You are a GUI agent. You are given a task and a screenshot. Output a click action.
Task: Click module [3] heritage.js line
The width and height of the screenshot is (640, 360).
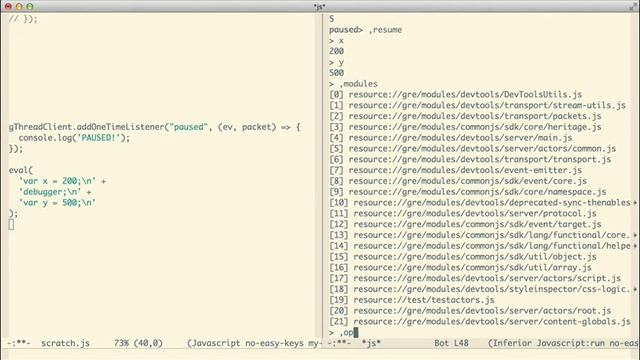pos(465,127)
